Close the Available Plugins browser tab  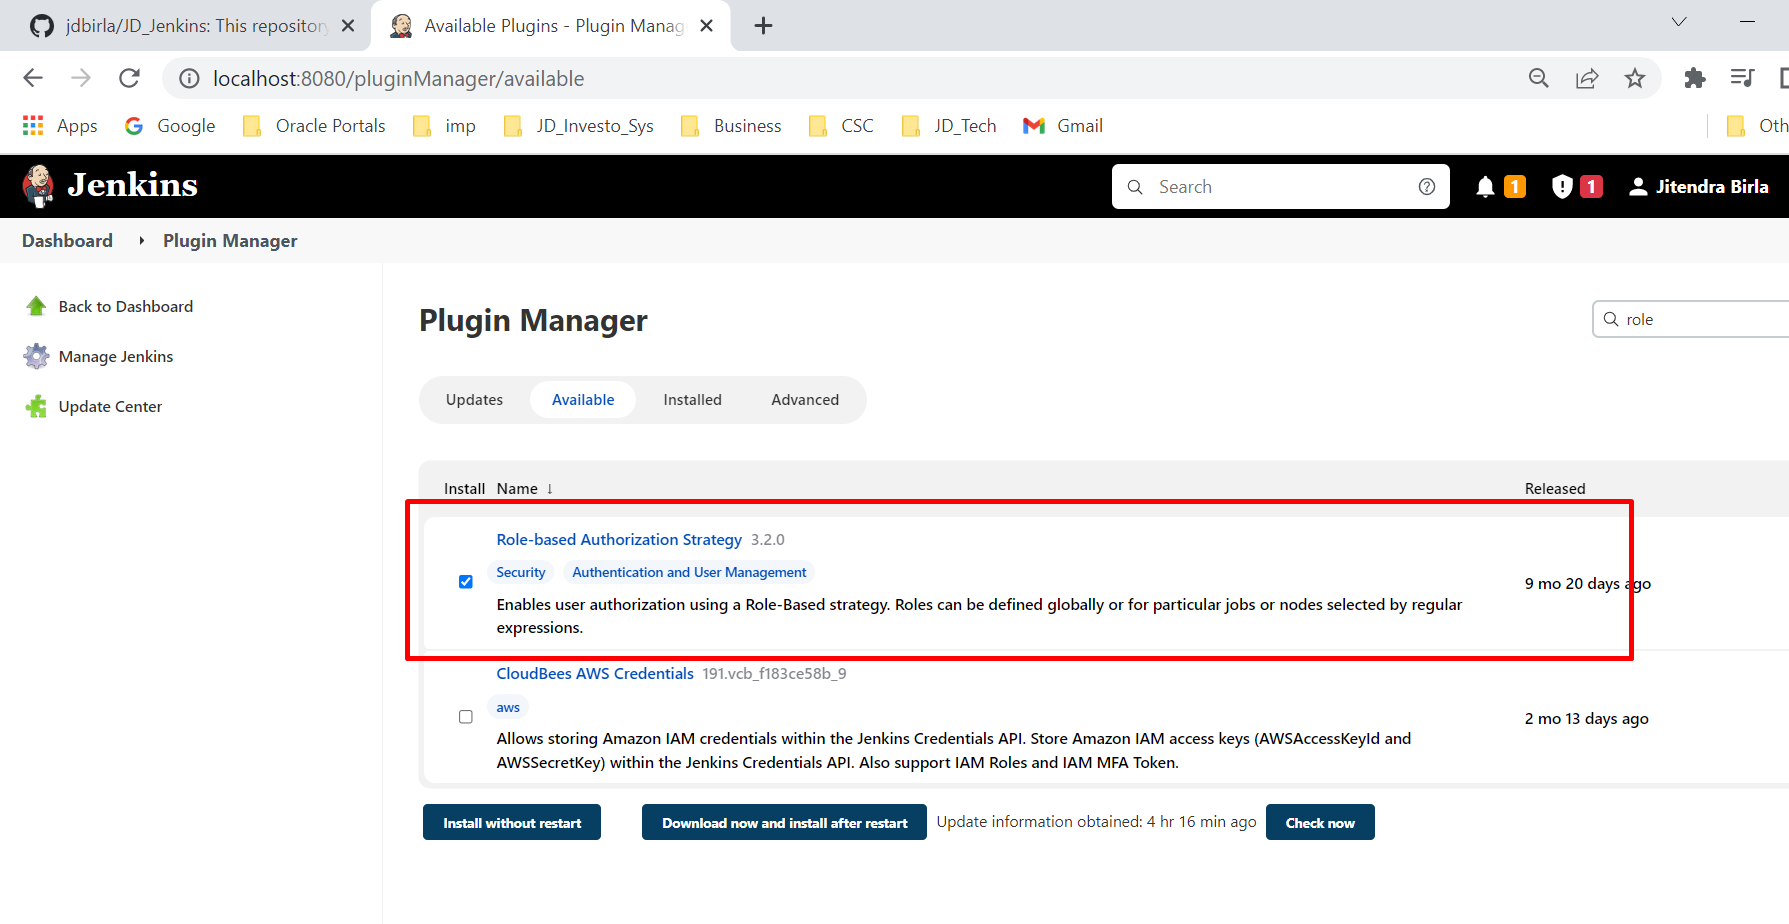coord(706,26)
